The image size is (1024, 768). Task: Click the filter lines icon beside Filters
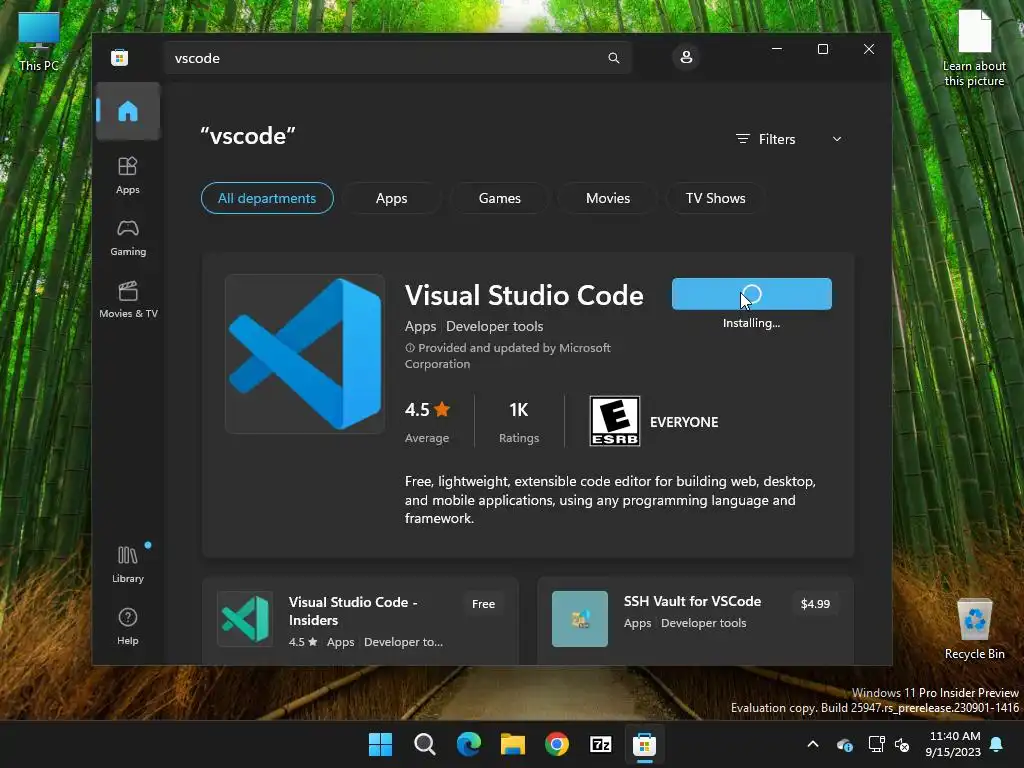pos(743,139)
